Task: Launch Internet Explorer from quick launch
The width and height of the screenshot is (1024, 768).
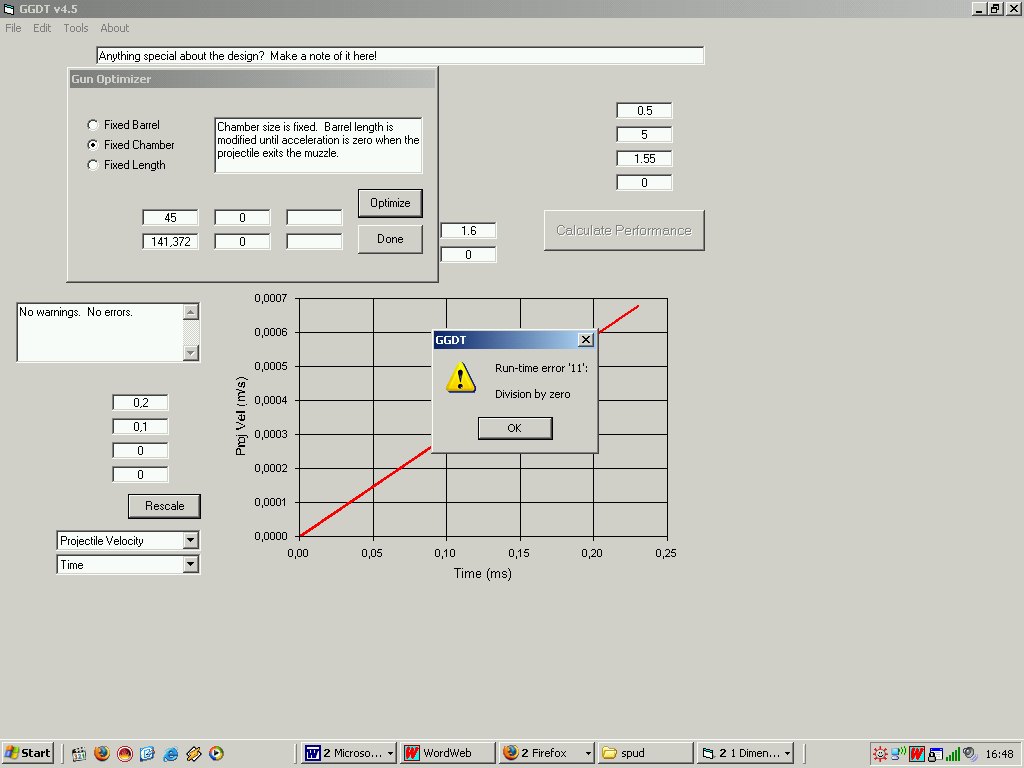Action: tap(170, 753)
